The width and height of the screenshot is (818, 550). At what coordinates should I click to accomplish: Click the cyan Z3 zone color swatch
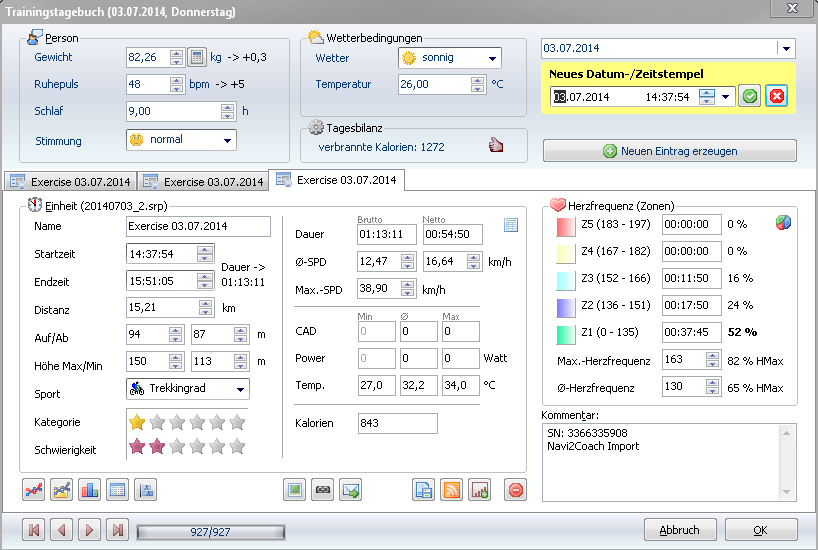click(x=566, y=280)
